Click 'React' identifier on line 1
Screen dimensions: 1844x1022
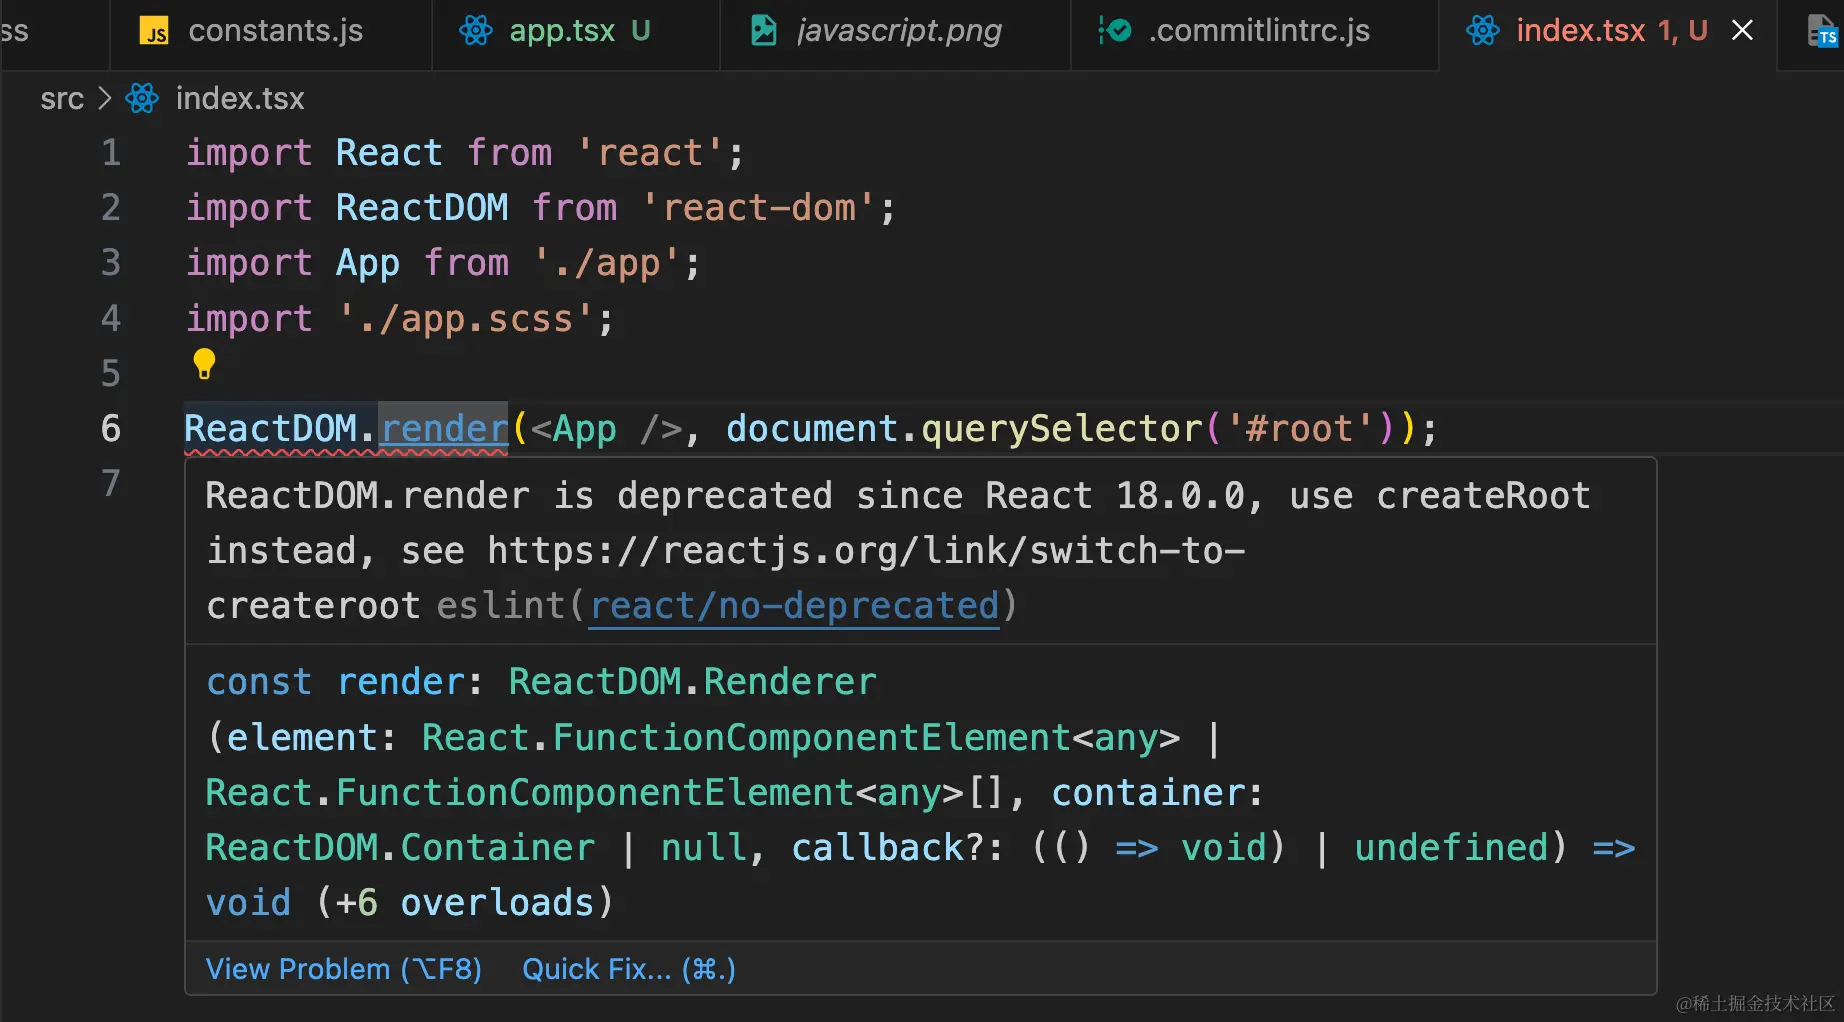click(x=389, y=153)
